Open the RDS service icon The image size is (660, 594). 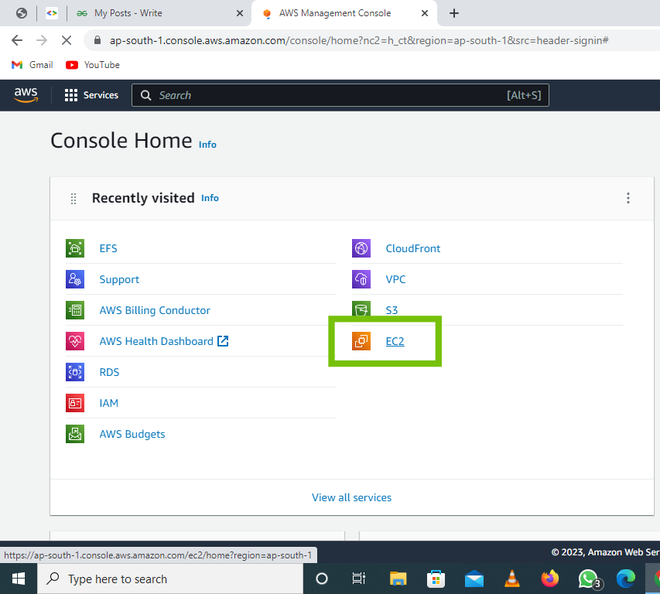[75, 372]
